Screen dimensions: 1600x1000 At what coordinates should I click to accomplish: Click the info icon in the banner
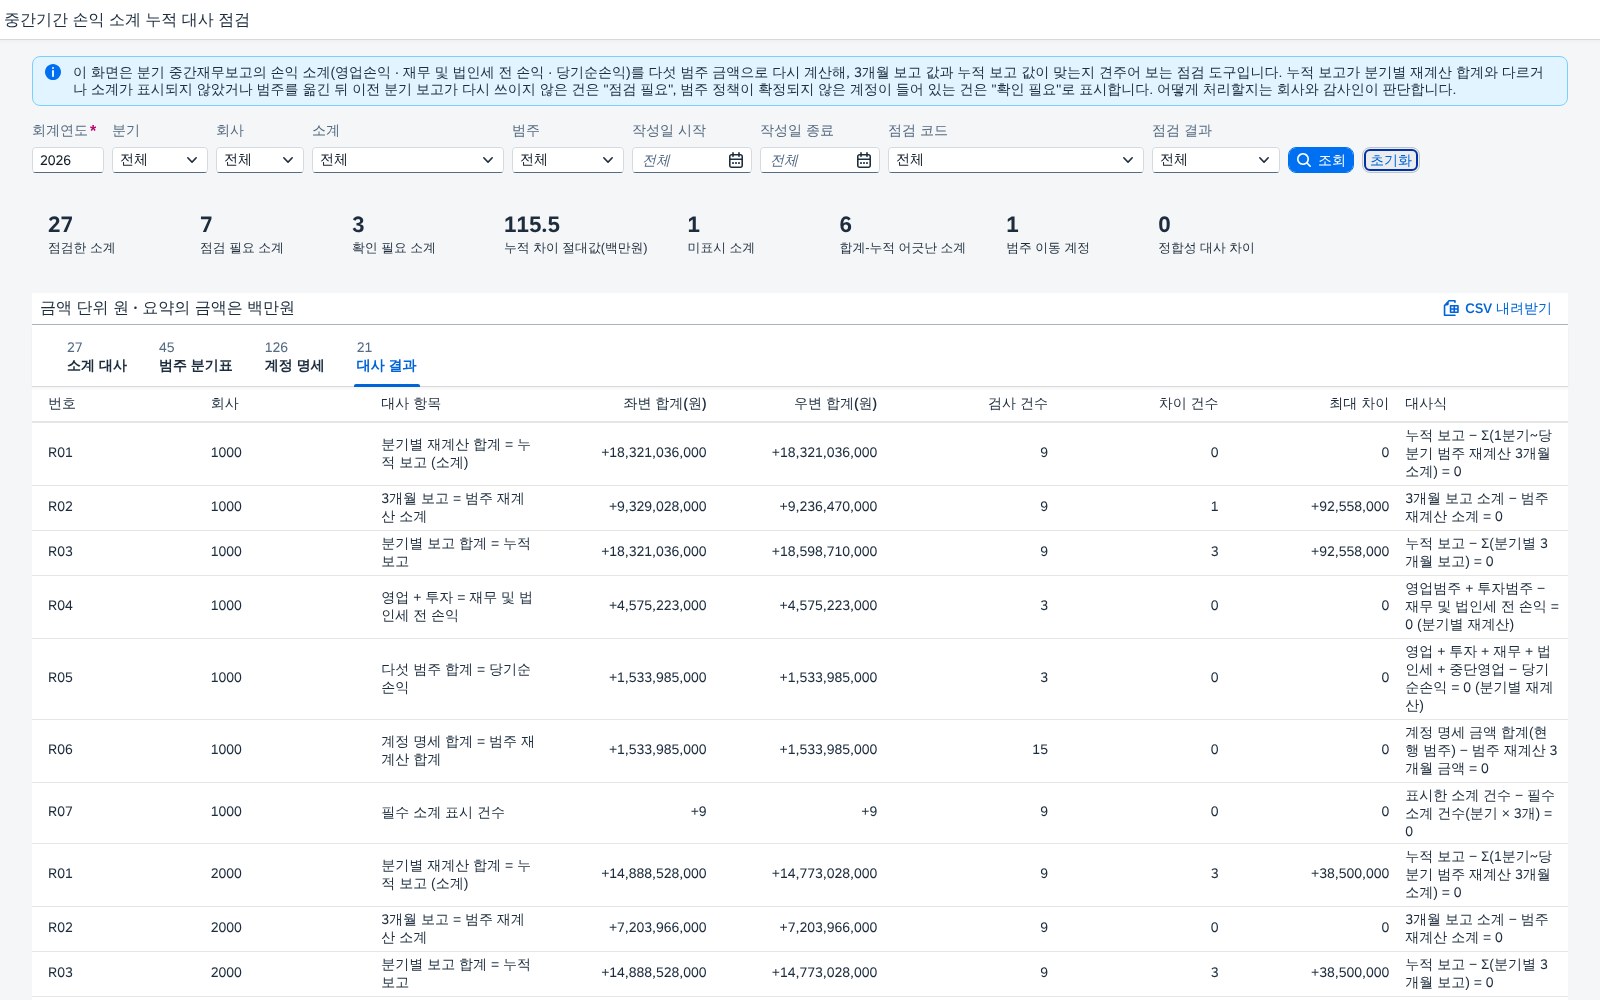coord(53,72)
